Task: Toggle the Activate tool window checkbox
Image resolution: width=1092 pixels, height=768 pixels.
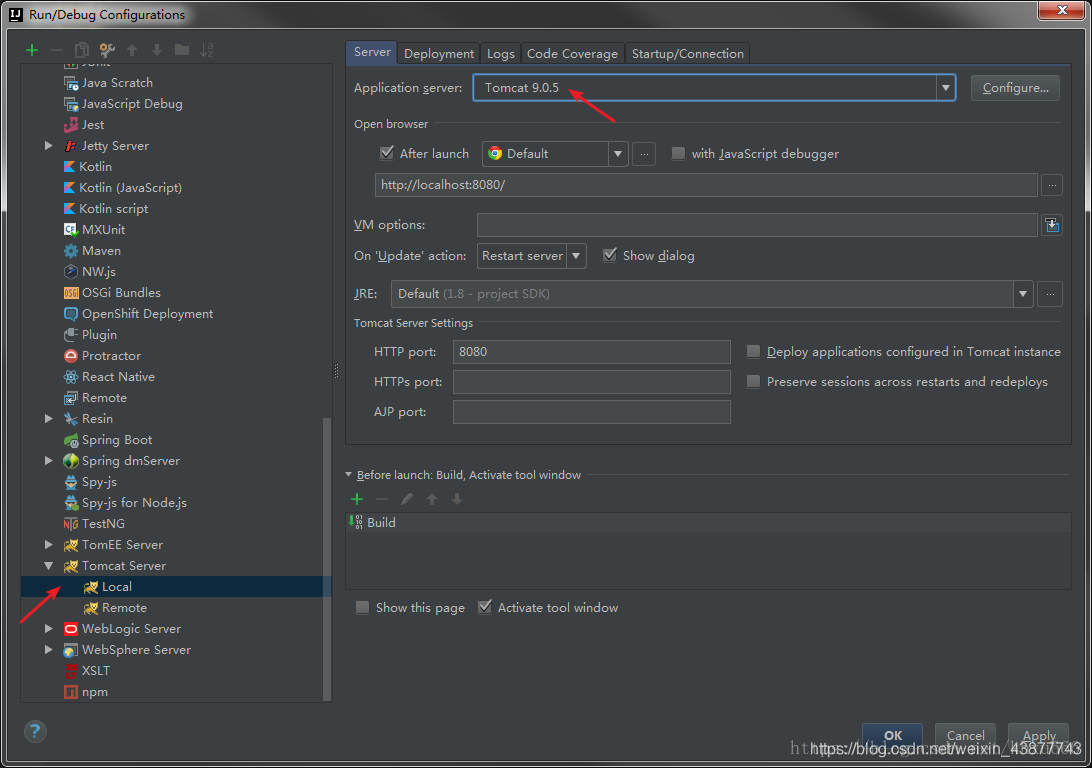Action: click(x=485, y=608)
